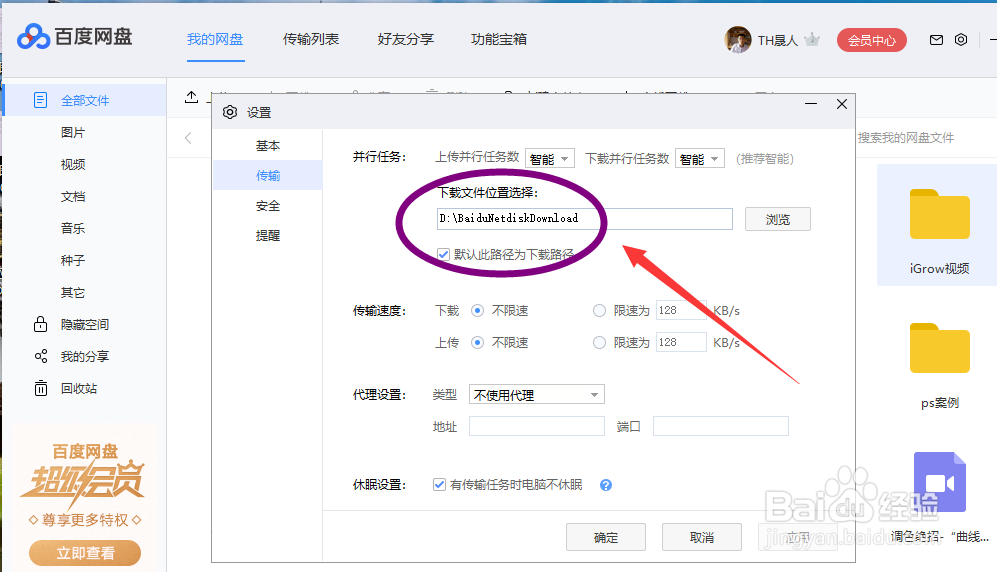The image size is (997, 572).
Task: Select 视频 category in sidebar
Action: point(72,164)
